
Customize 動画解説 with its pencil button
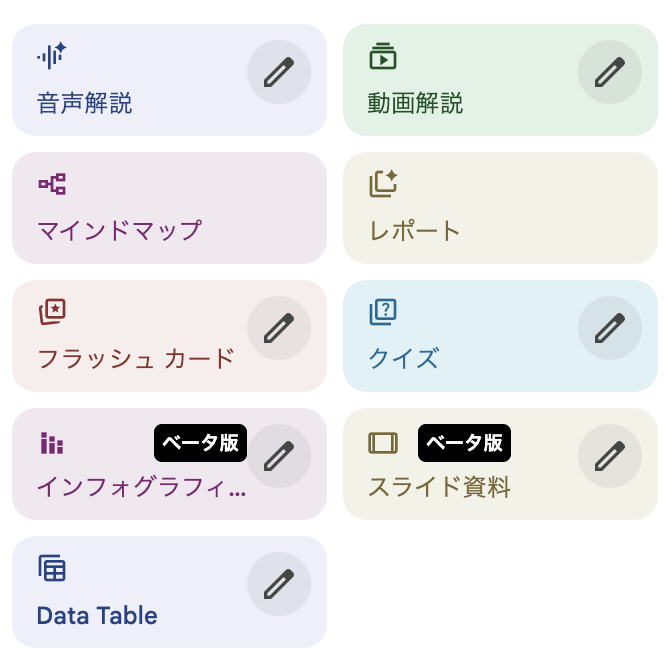tap(609, 72)
